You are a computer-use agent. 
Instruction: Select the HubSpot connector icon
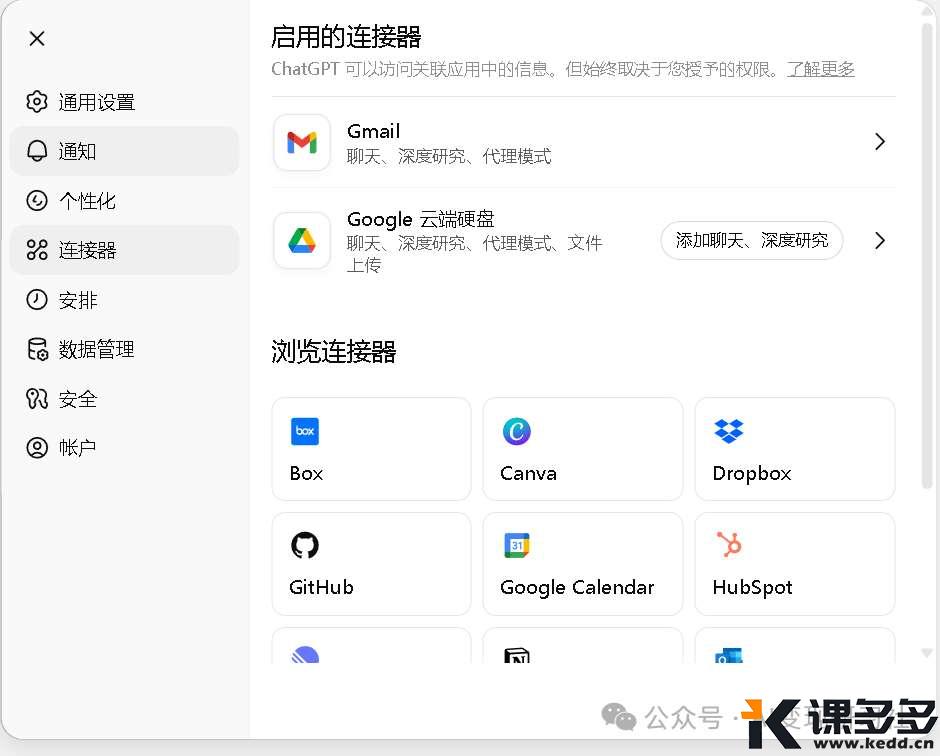729,545
